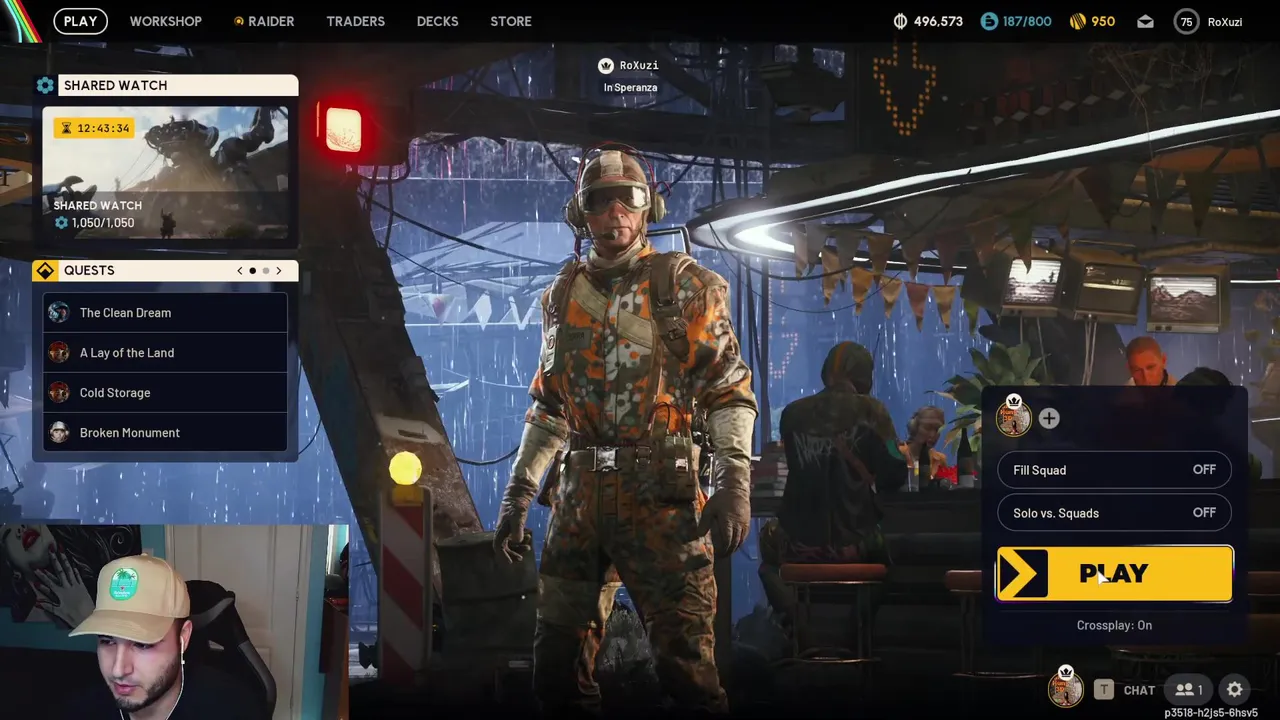Open the Shared Watch gear icon
The width and height of the screenshot is (1280, 720).
pyautogui.click(x=45, y=86)
